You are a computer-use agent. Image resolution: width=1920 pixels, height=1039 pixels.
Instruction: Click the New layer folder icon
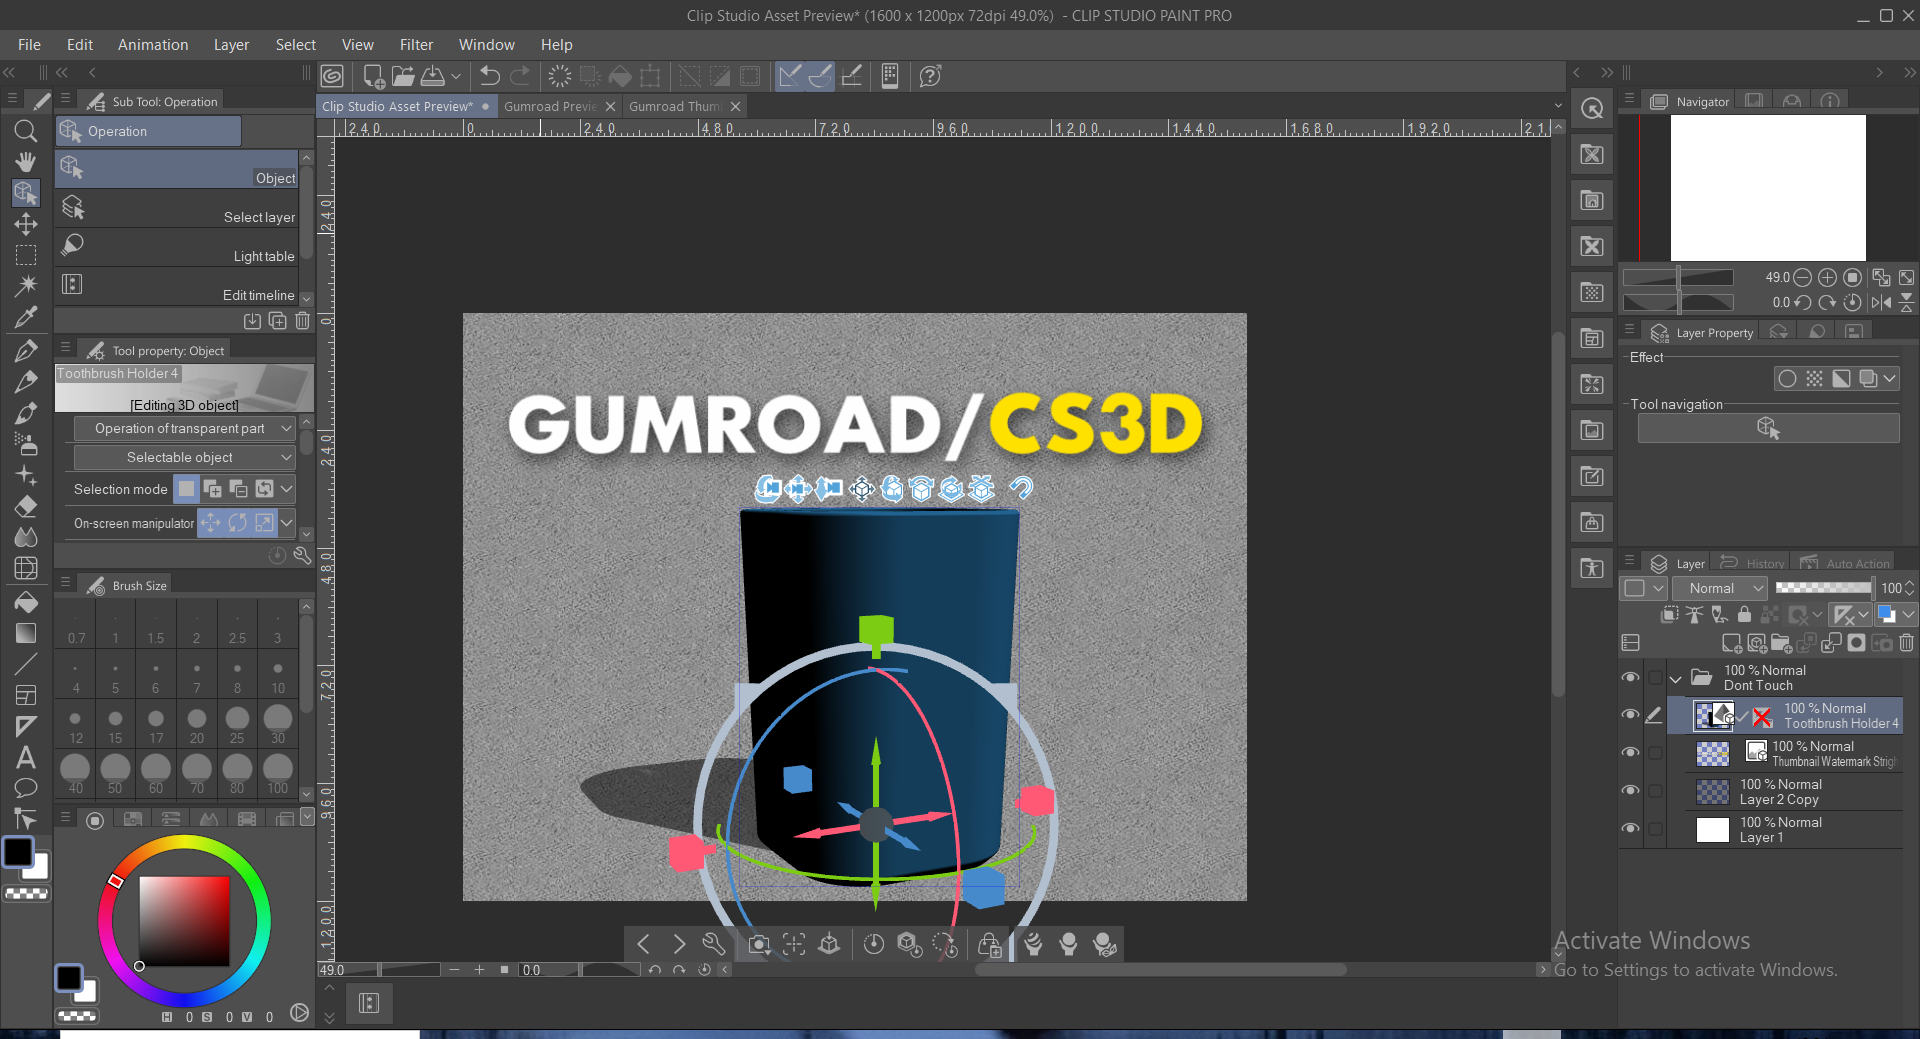point(1781,643)
